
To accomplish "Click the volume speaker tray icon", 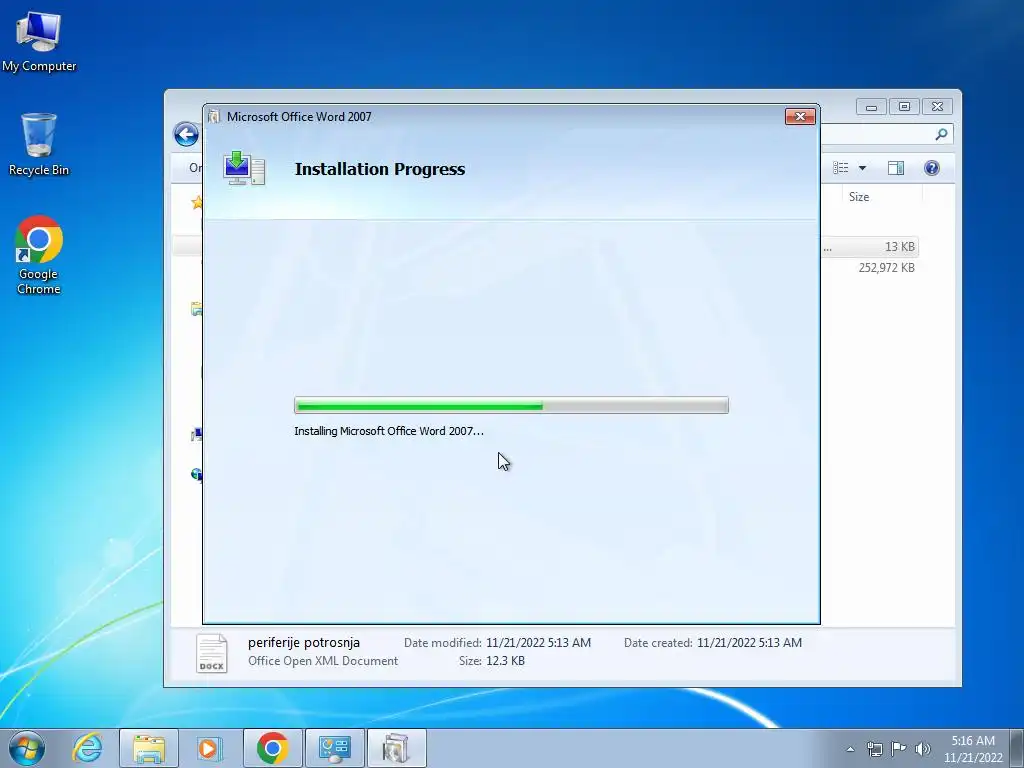I will (923, 749).
